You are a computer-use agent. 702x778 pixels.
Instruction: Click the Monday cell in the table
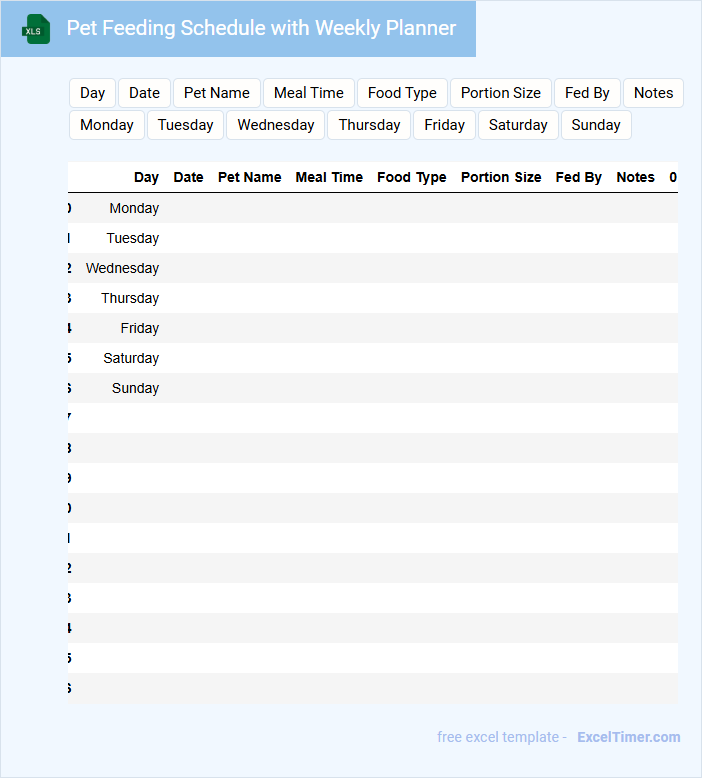[134, 208]
